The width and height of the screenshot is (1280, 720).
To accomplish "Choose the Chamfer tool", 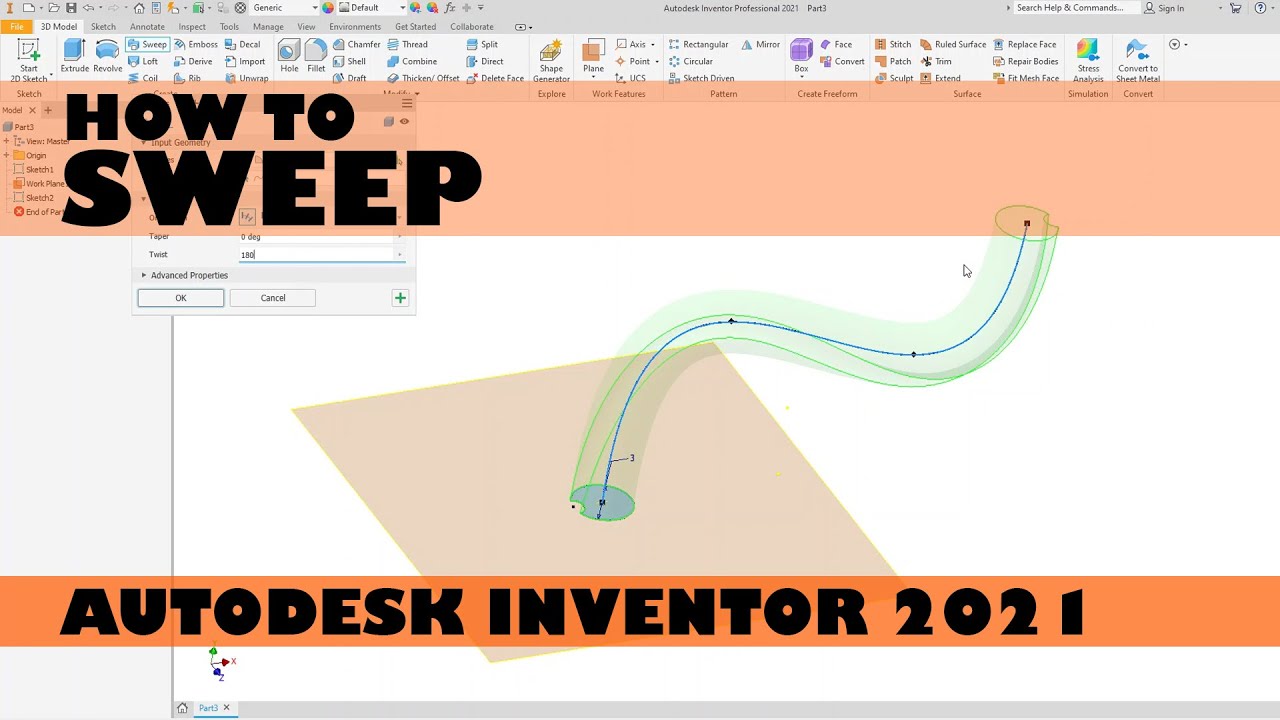I will 356,44.
